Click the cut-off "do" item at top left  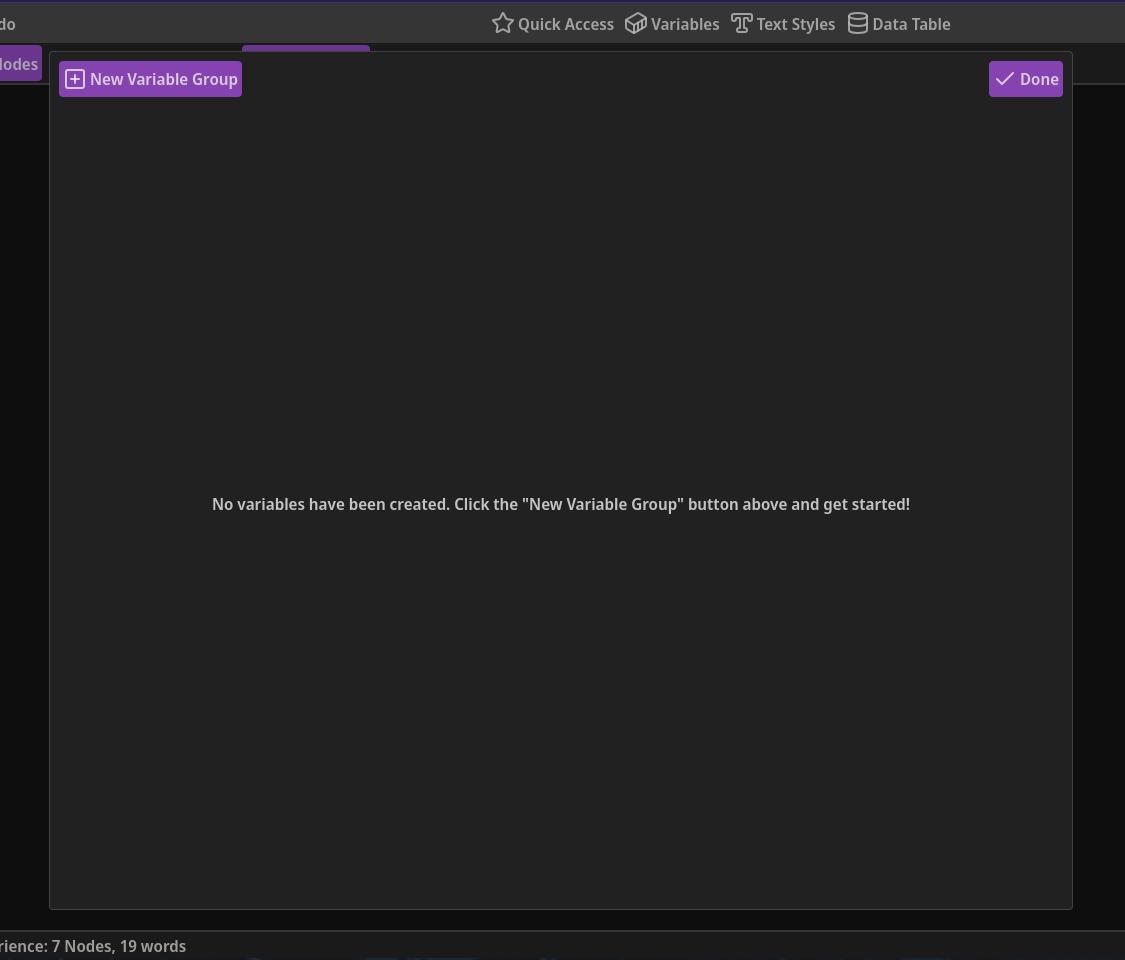pos(8,24)
